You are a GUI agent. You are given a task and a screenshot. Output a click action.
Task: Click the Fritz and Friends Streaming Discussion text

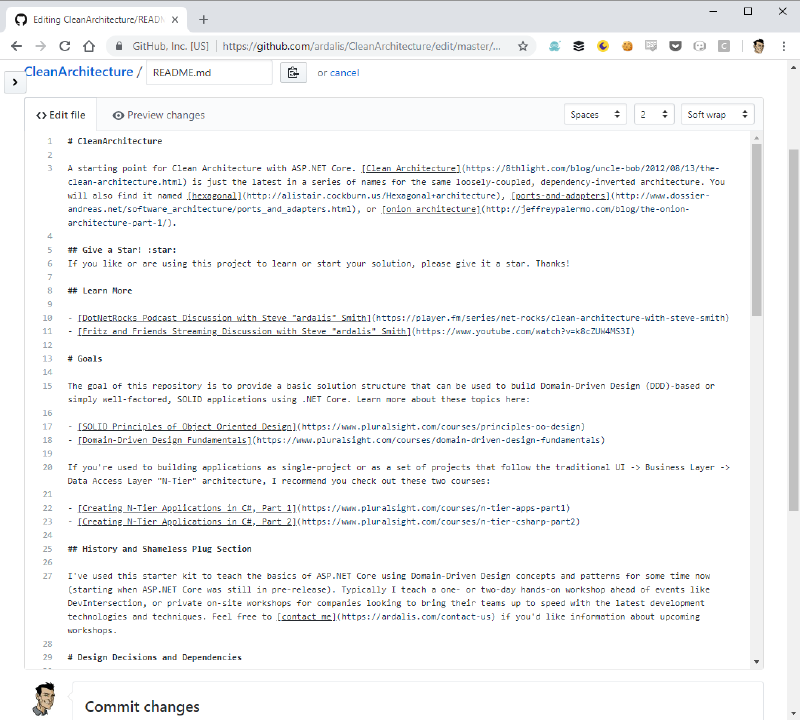(244, 332)
